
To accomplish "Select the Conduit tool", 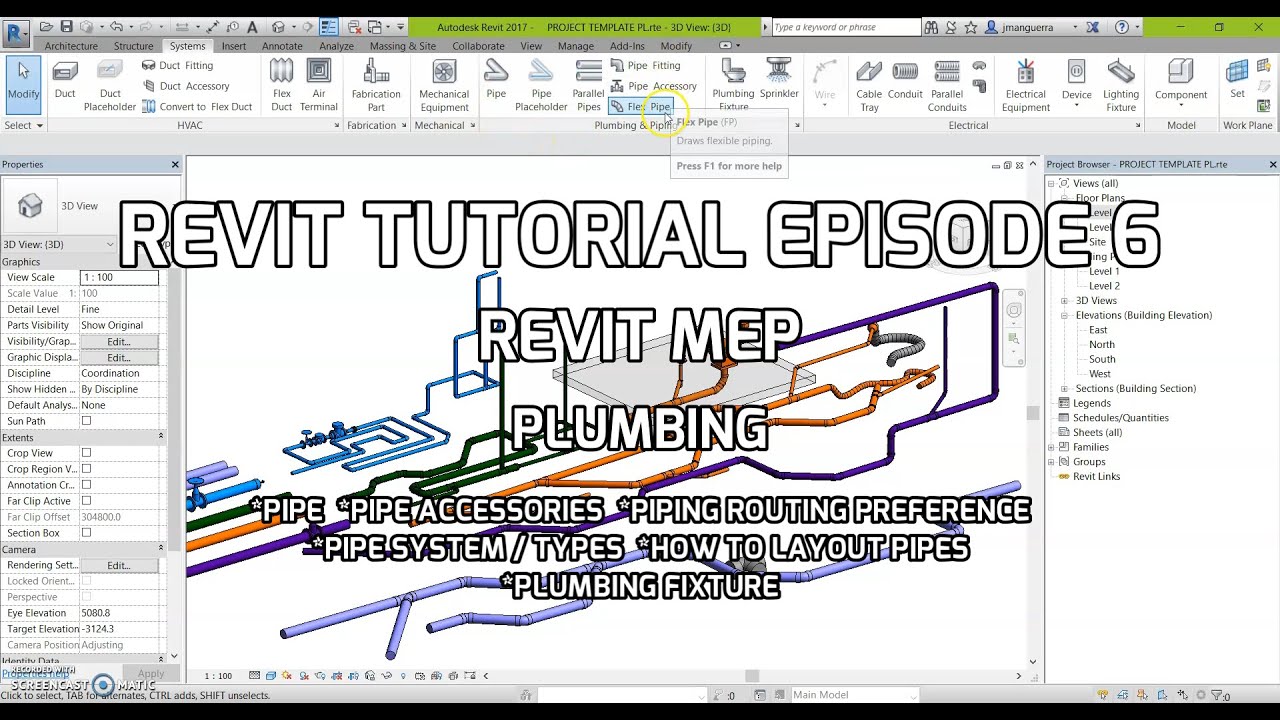I will [x=905, y=80].
